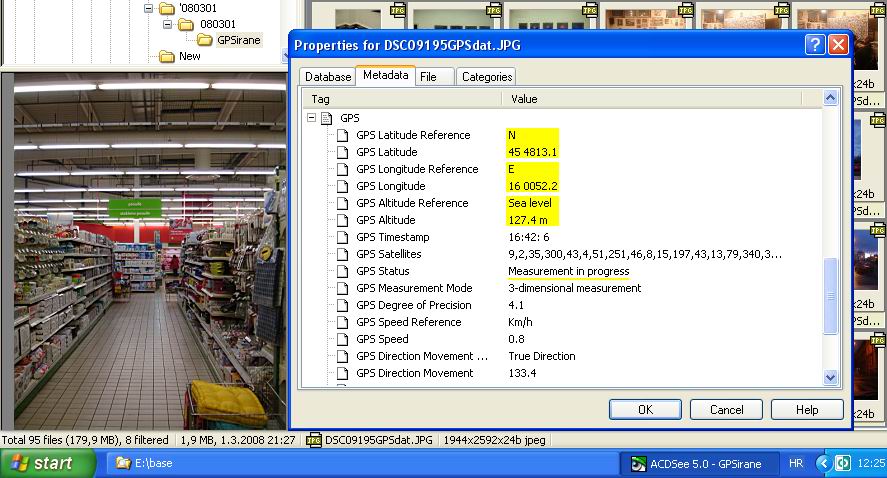The width and height of the screenshot is (887, 478).
Task: Click the OK button
Action: pyautogui.click(x=645, y=410)
